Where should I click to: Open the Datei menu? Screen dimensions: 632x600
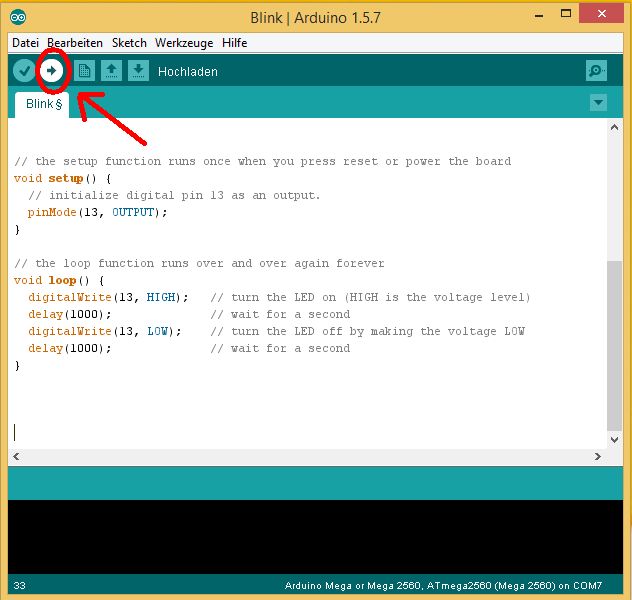25,43
